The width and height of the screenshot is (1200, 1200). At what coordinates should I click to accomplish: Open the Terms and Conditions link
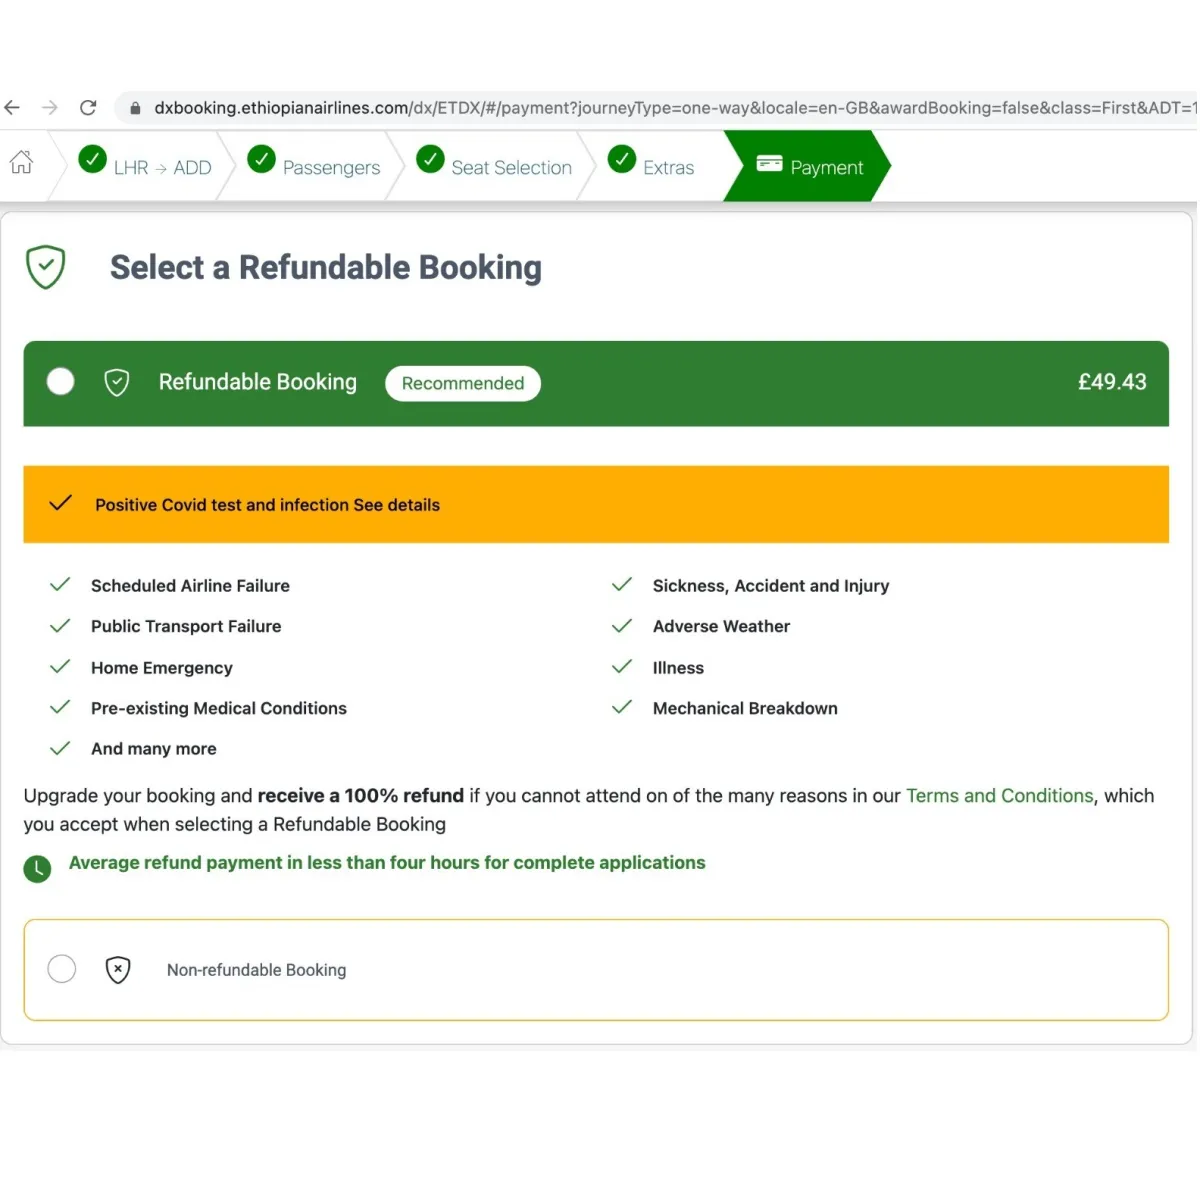[x=999, y=795]
